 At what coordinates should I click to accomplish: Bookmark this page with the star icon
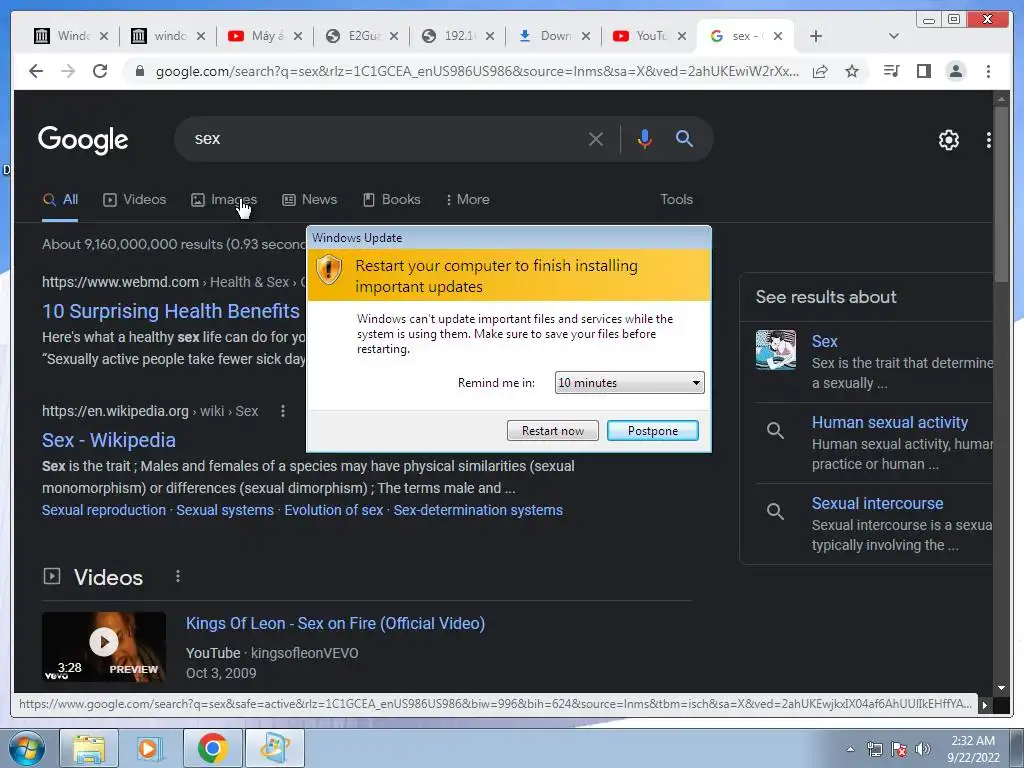(852, 71)
